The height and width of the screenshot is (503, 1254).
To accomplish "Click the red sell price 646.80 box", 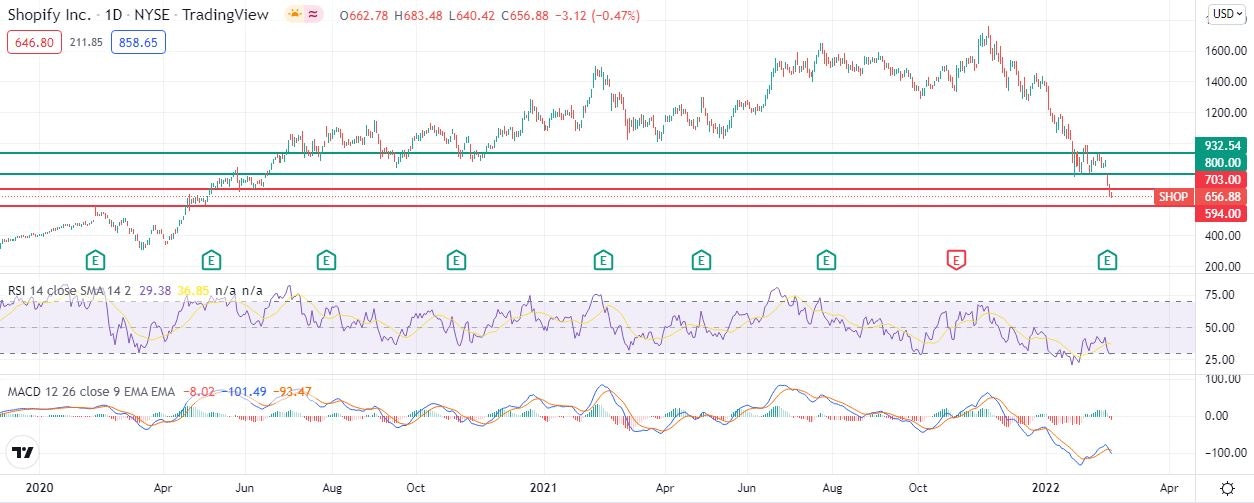I will [x=33, y=42].
